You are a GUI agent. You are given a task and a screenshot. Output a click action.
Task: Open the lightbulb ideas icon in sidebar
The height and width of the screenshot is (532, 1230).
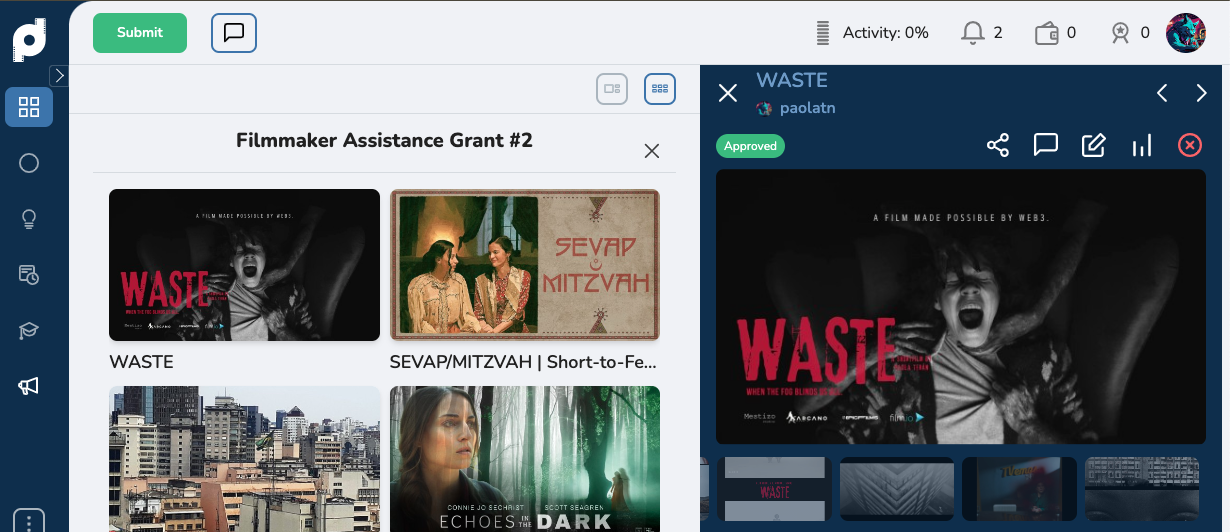coord(29,219)
